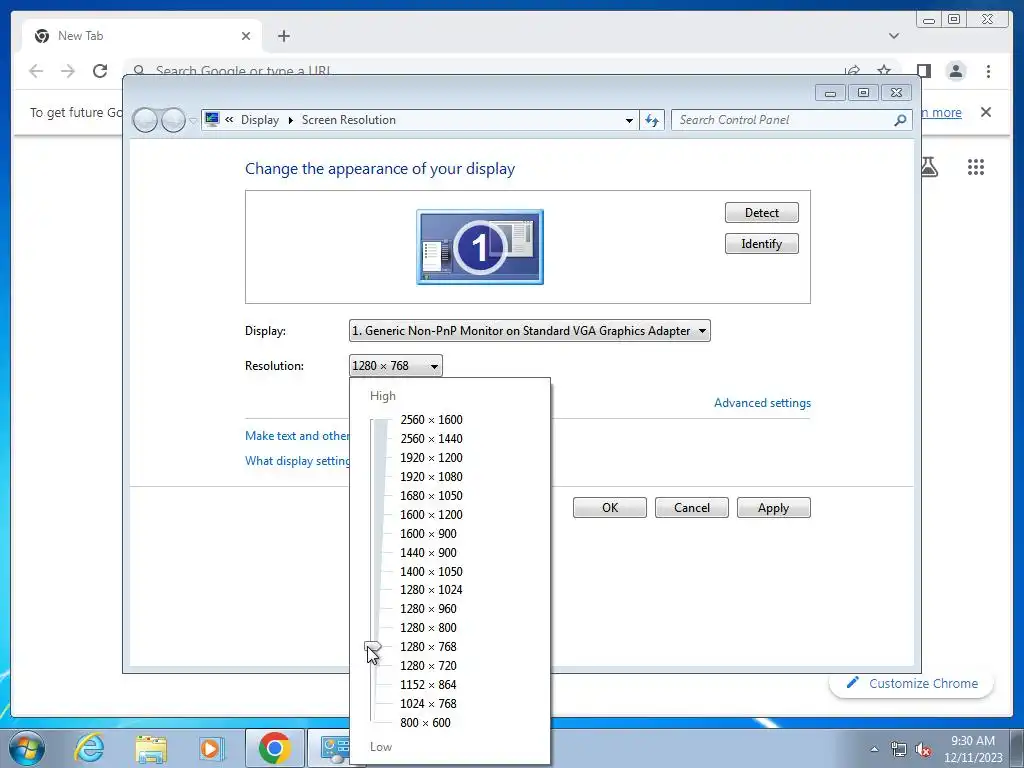Image resolution: width=1024 pixels, height=768 pixels.
Task: Open the Display dropdown list
Action: [530, 330]
